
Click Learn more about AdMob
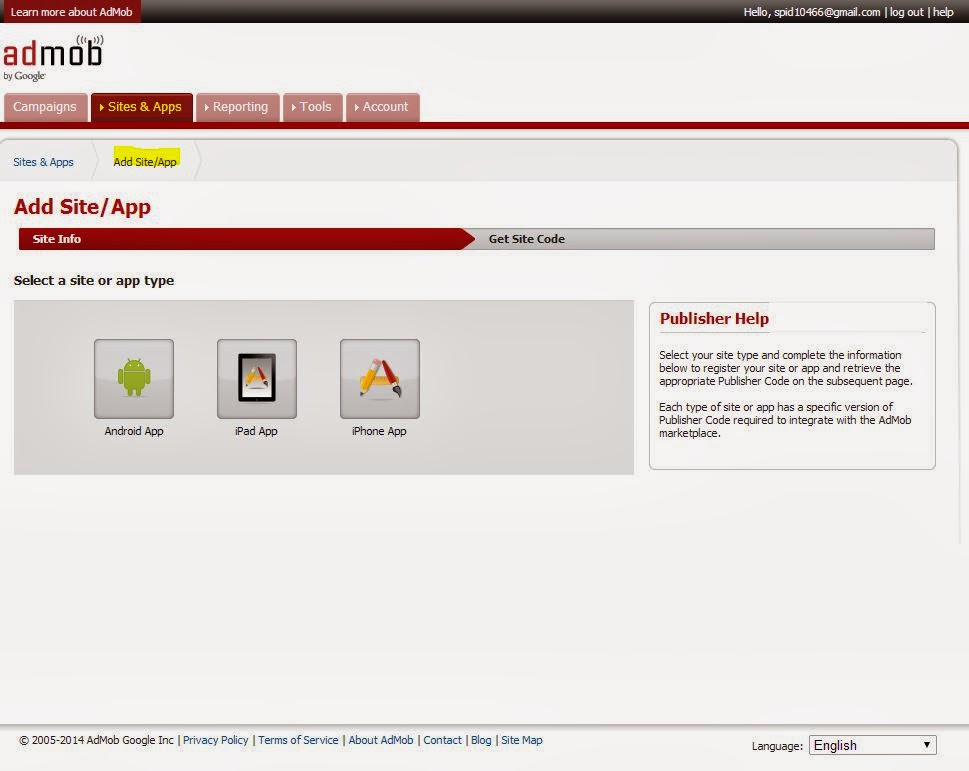pyautogui.click(x=71, y=12)
